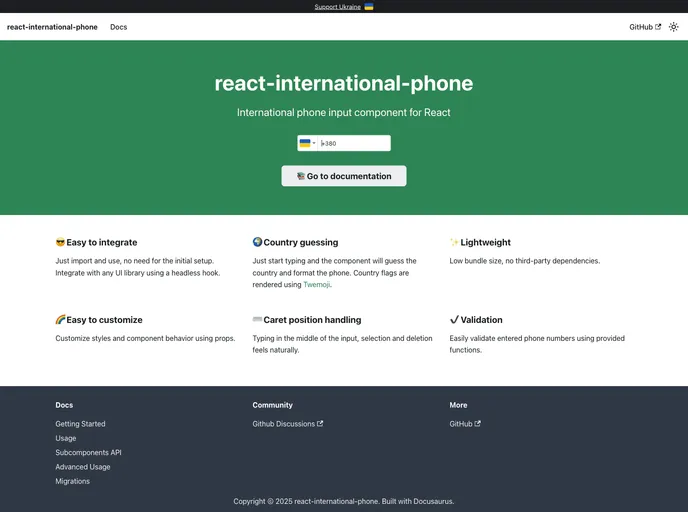Open Advanced Usage footer link

pos(83,467)
